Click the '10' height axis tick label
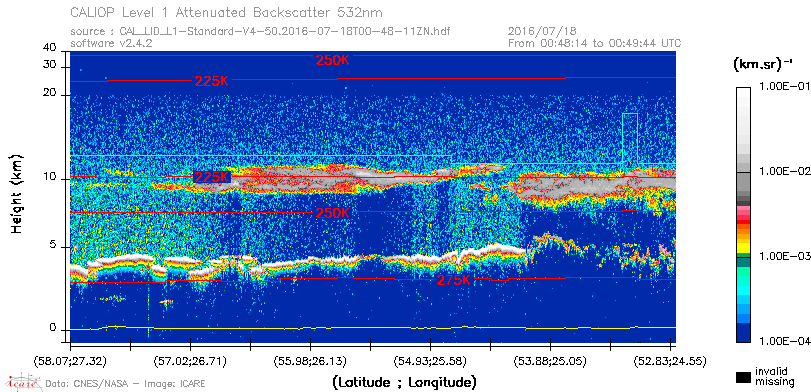 (50, 177)
